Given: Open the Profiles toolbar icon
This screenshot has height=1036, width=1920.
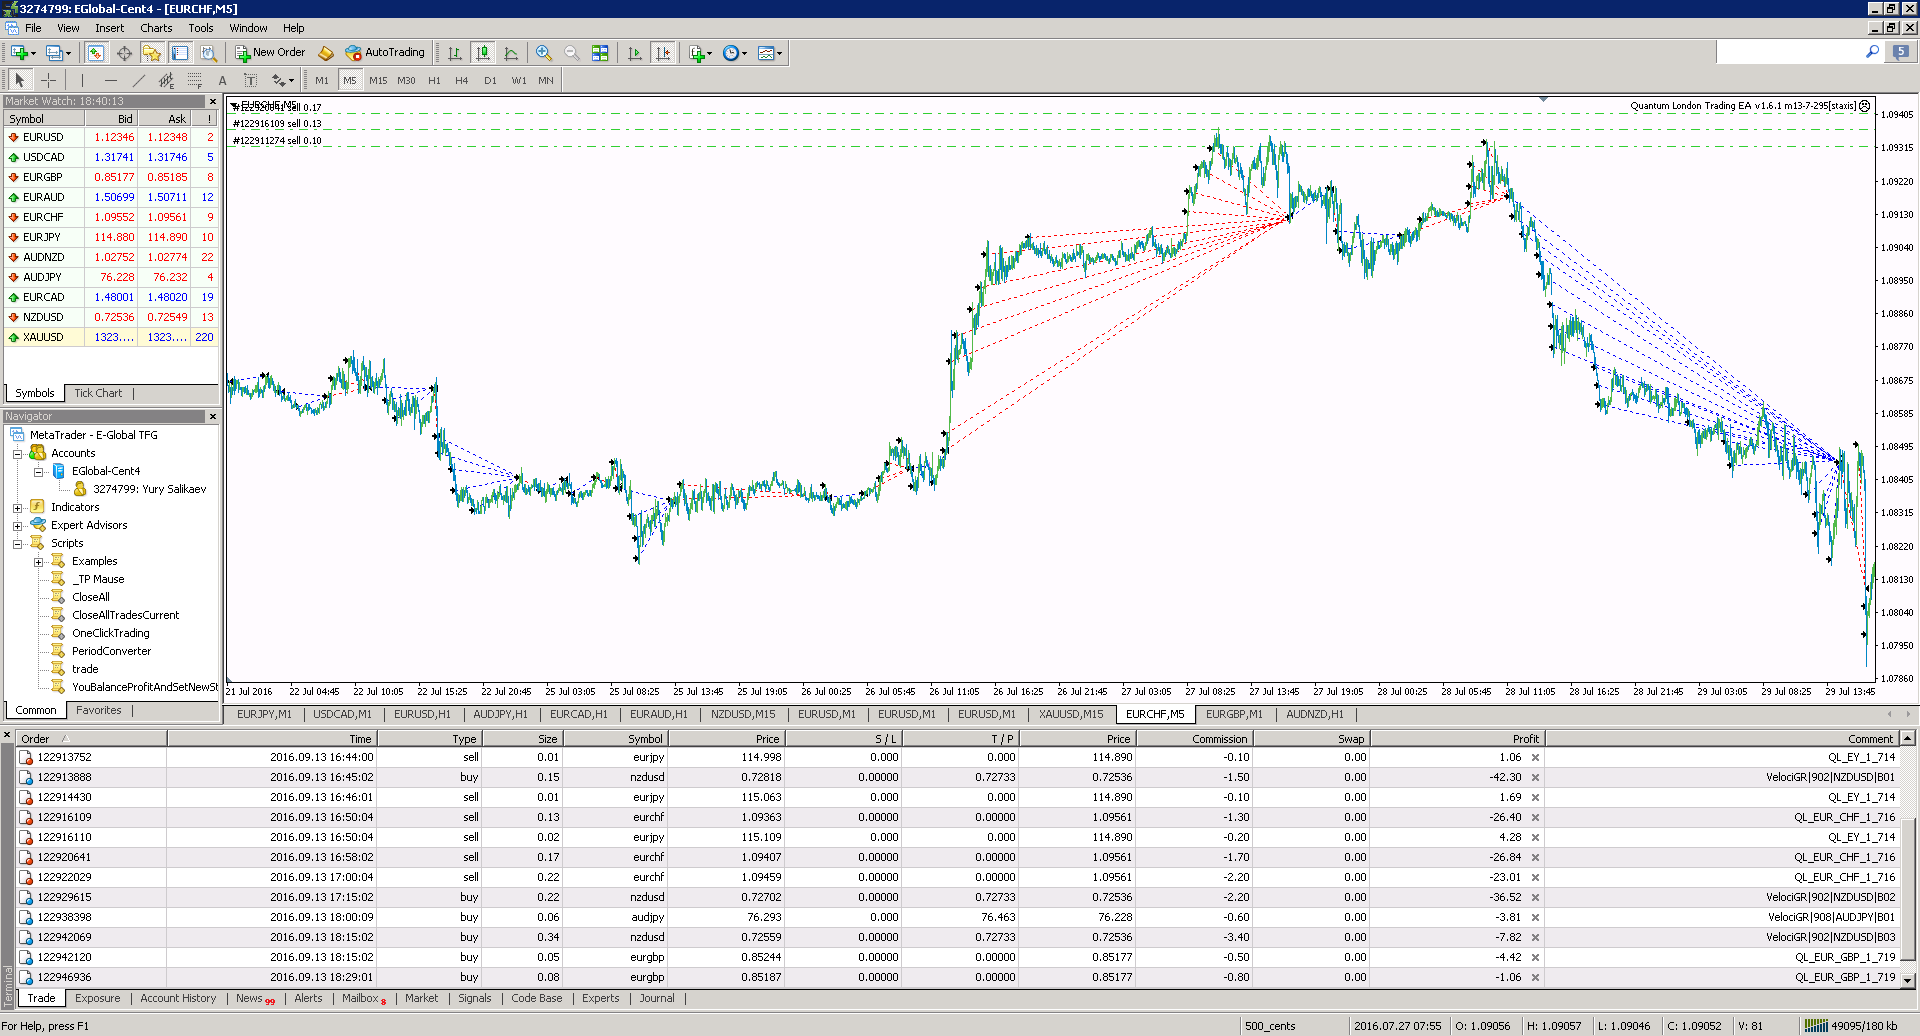Looking at the screenshot, I should [54, 53].
